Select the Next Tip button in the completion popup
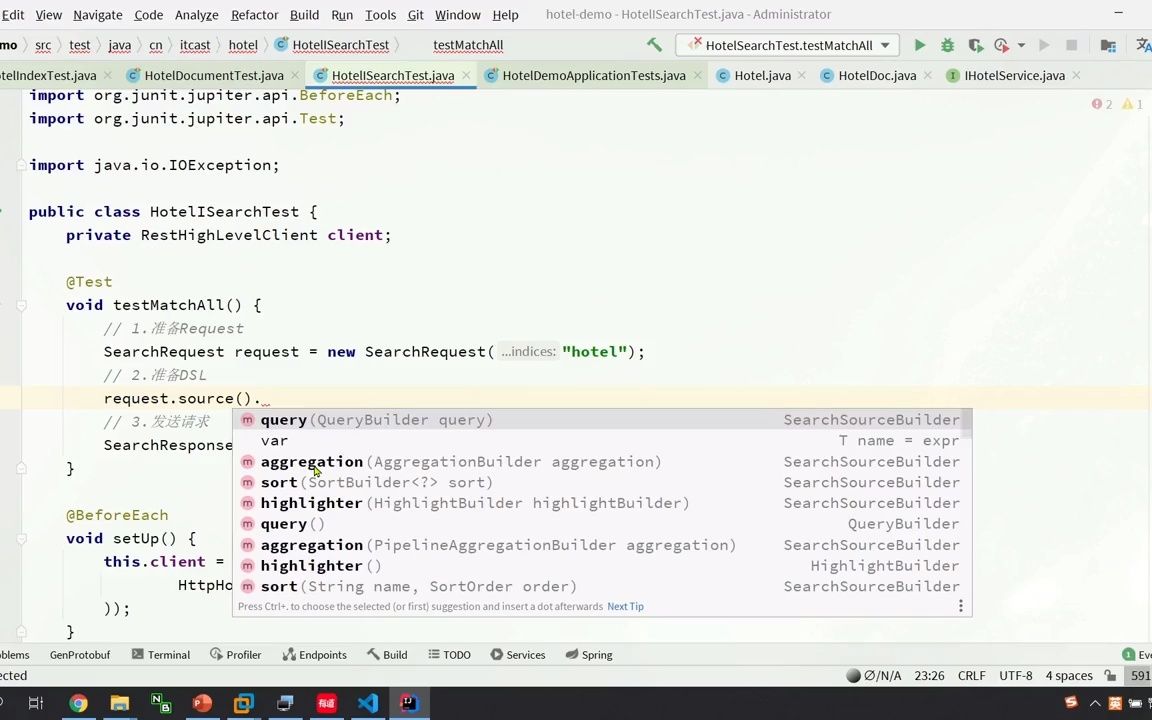1152x720 pixels. 625,606
